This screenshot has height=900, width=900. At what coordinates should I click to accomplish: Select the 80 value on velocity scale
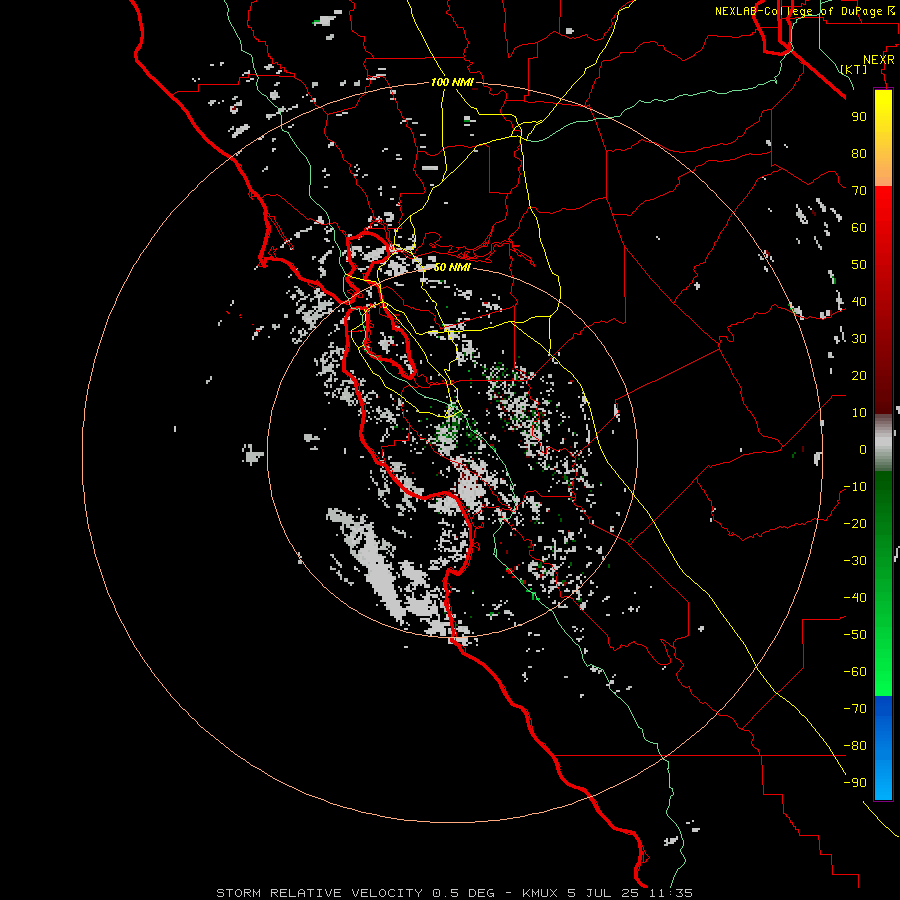(859, 153)
